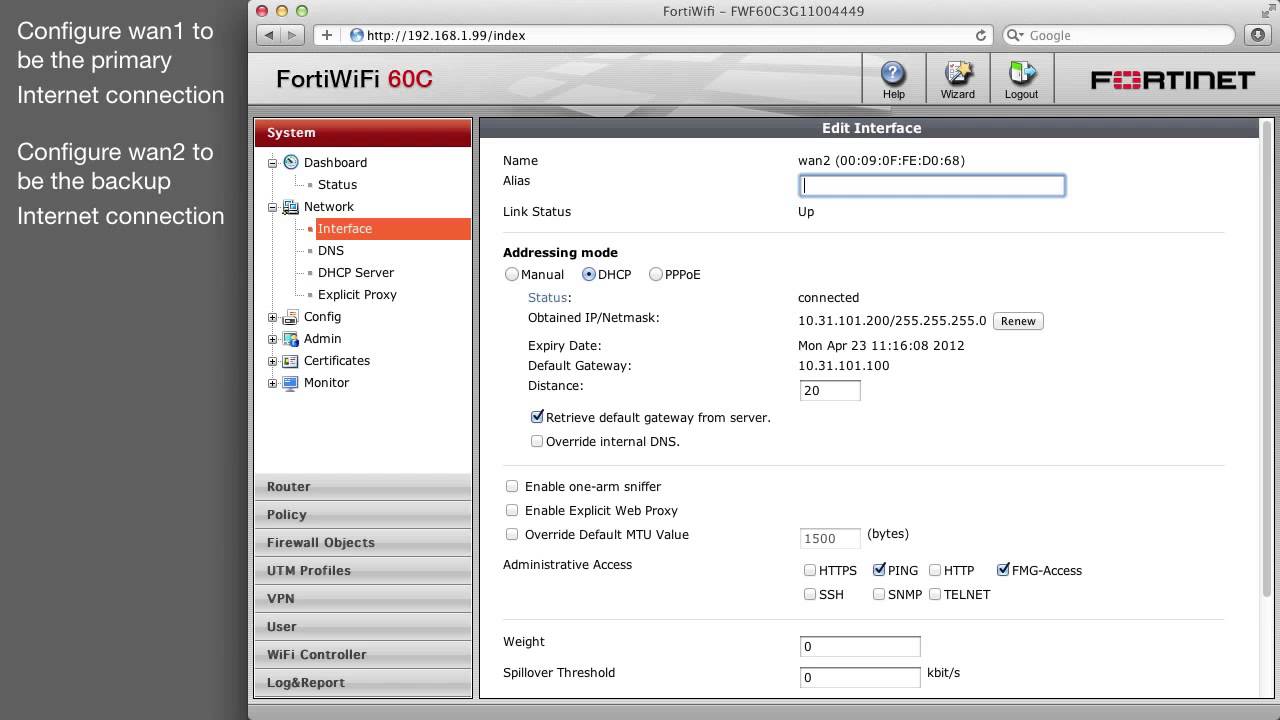Expand the Monitor tree node
1280x720 pixels.
[272, 383]
